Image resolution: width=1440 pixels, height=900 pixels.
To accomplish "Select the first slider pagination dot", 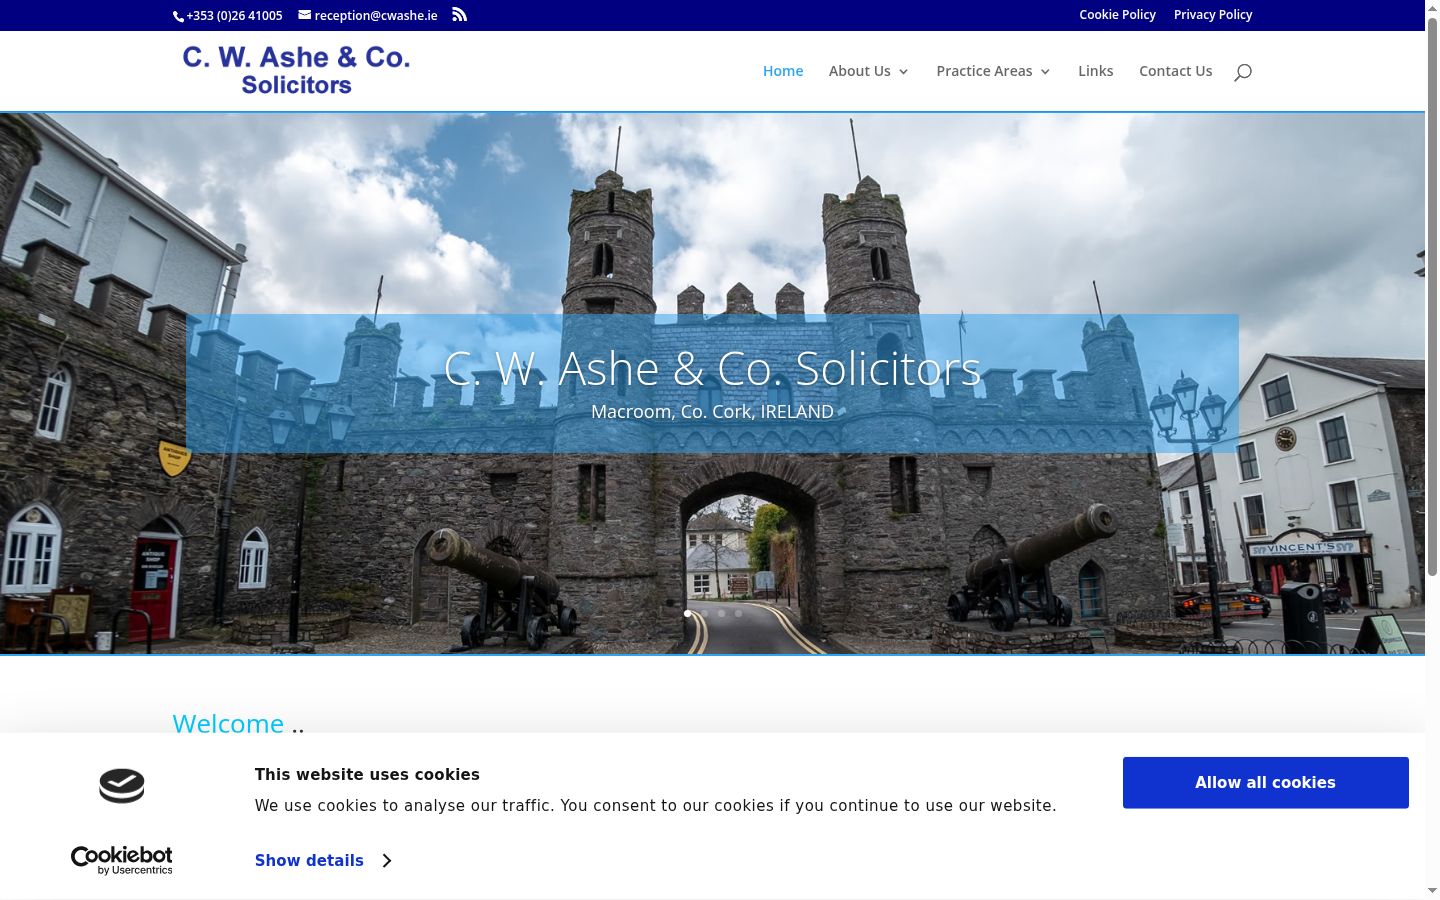I will [687, 613].
